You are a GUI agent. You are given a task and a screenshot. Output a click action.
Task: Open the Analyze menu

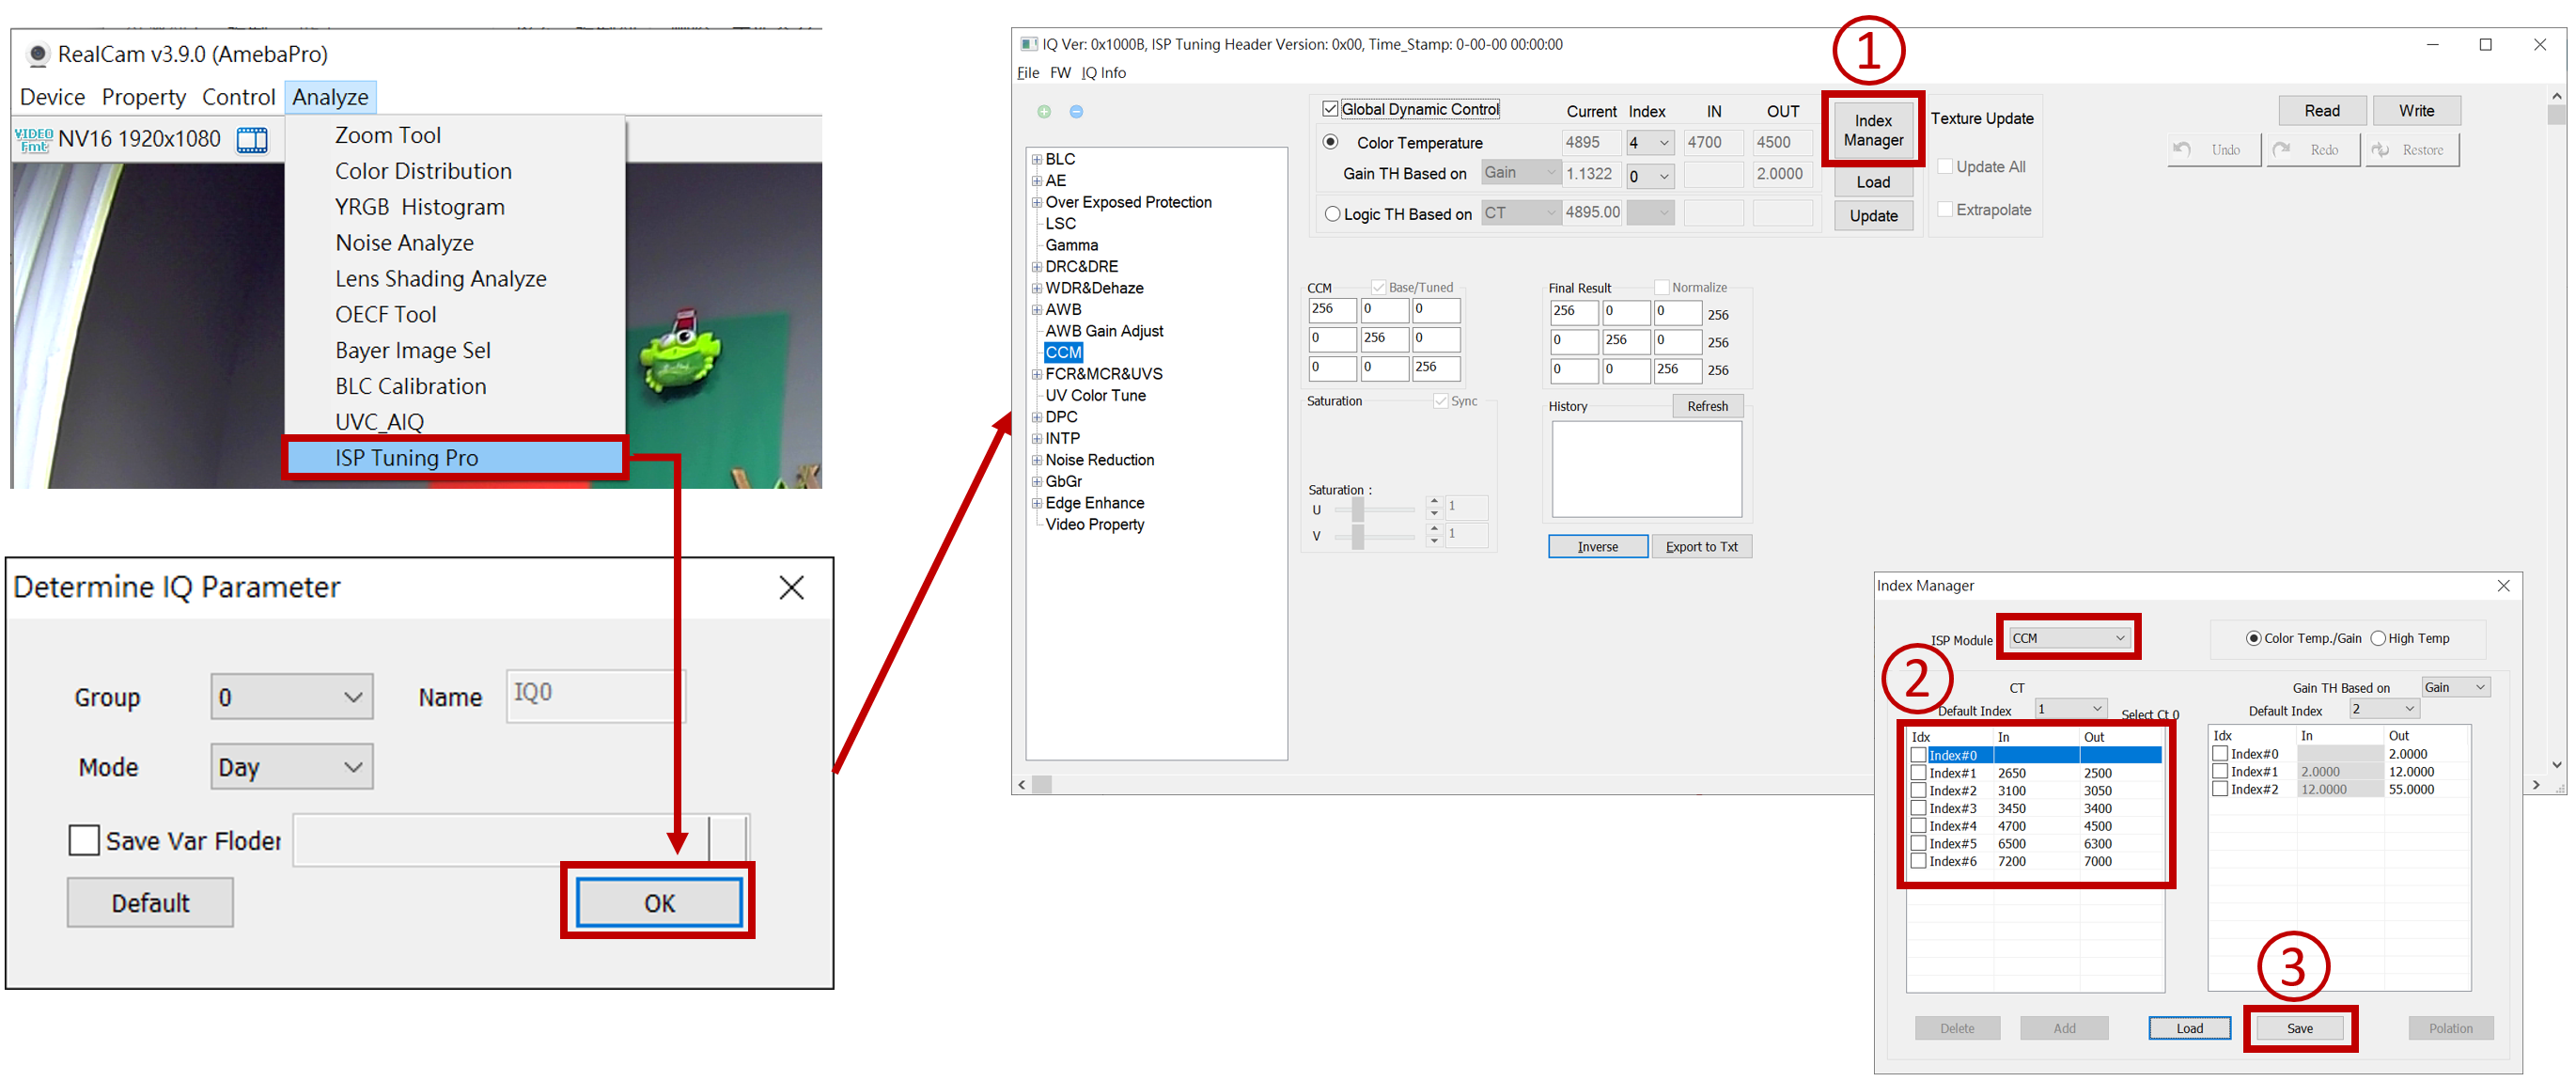click(330, 97)
